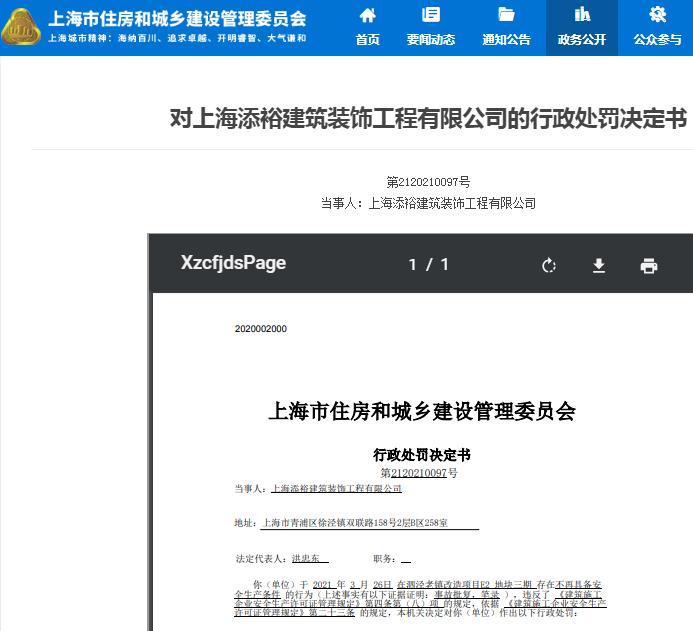Click the 当事人 line under the headline
Viewport: 693px width, 631px height.
428,203
